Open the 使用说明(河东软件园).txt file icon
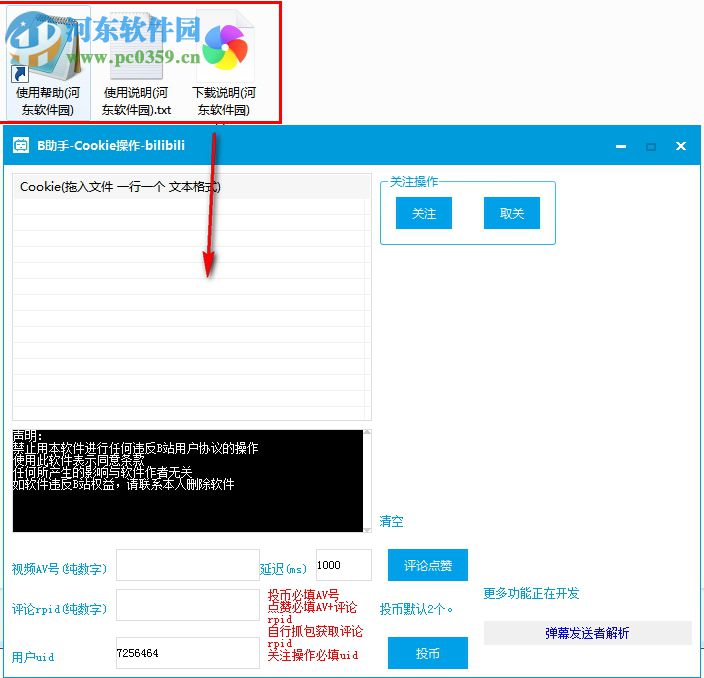 pos(136,63)
